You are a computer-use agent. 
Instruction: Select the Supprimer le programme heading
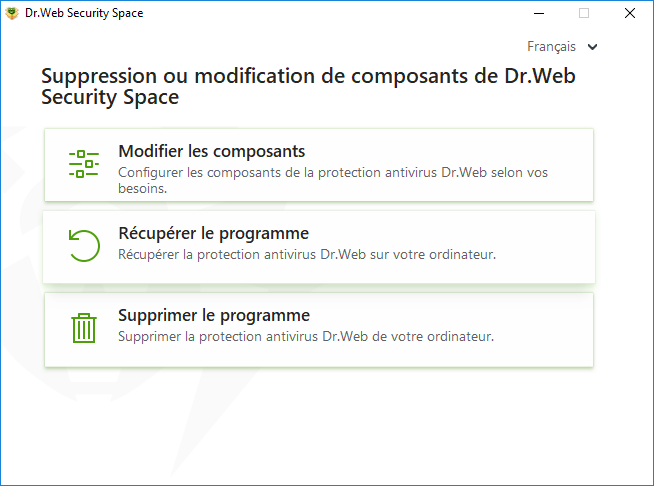214,315
